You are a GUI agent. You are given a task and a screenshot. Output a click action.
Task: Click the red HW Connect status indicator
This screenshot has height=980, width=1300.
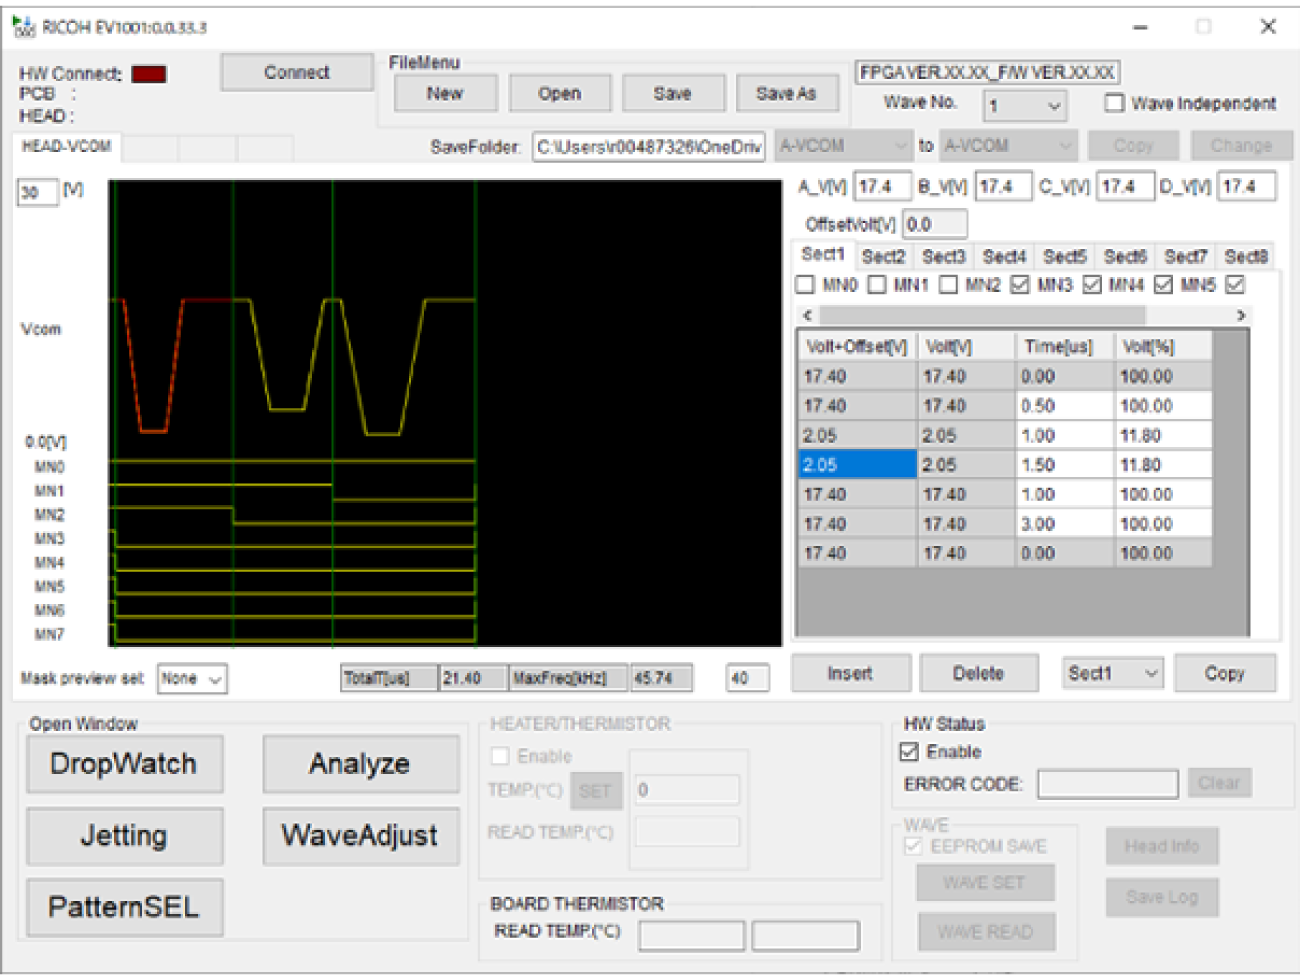click(x=147, y=73)
